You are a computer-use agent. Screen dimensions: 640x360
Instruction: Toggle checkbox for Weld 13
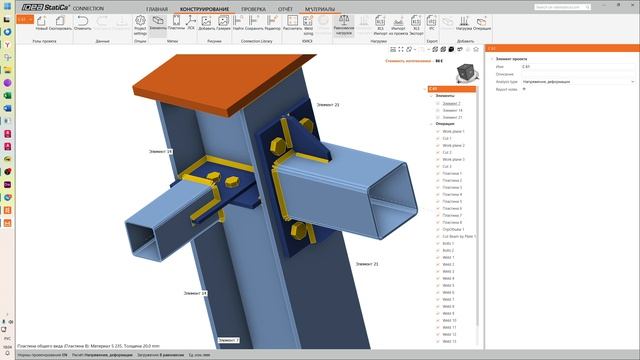pyautogui.click(x=438, y=341)
